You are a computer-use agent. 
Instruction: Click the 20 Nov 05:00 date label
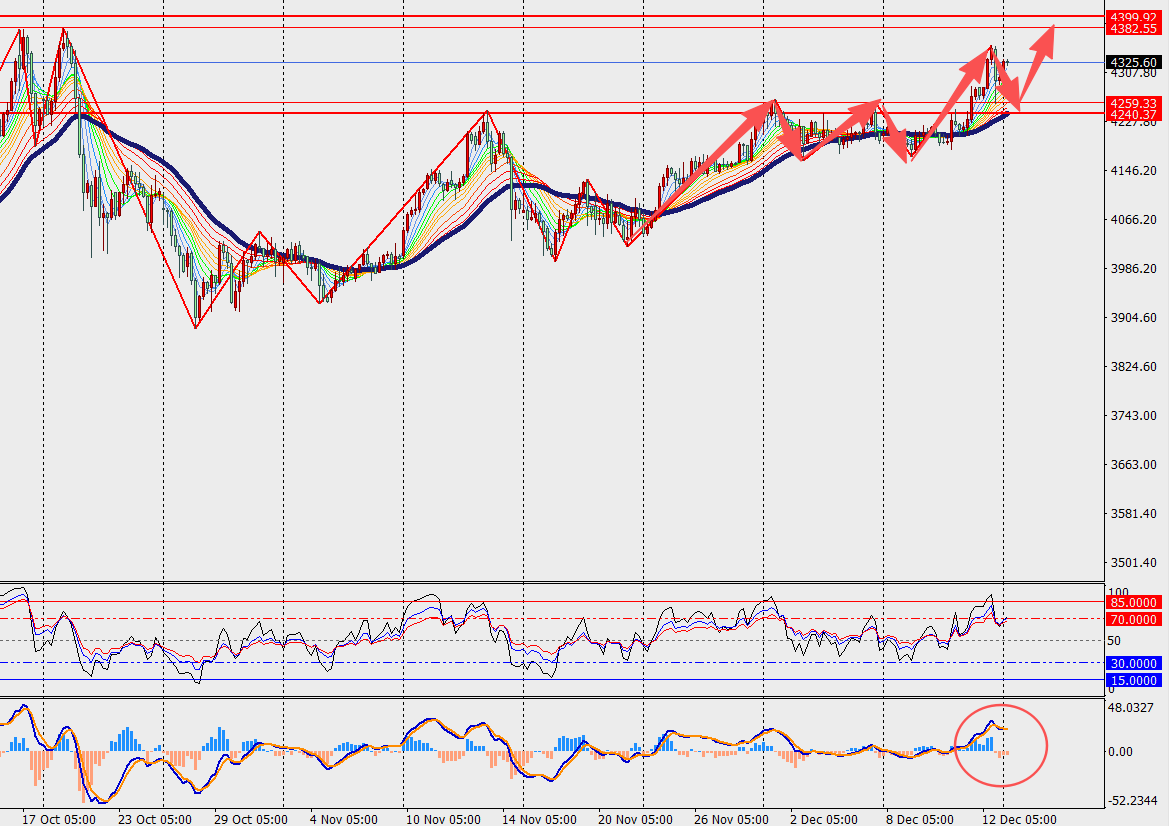pyautogui.click(x=635, y=819)
